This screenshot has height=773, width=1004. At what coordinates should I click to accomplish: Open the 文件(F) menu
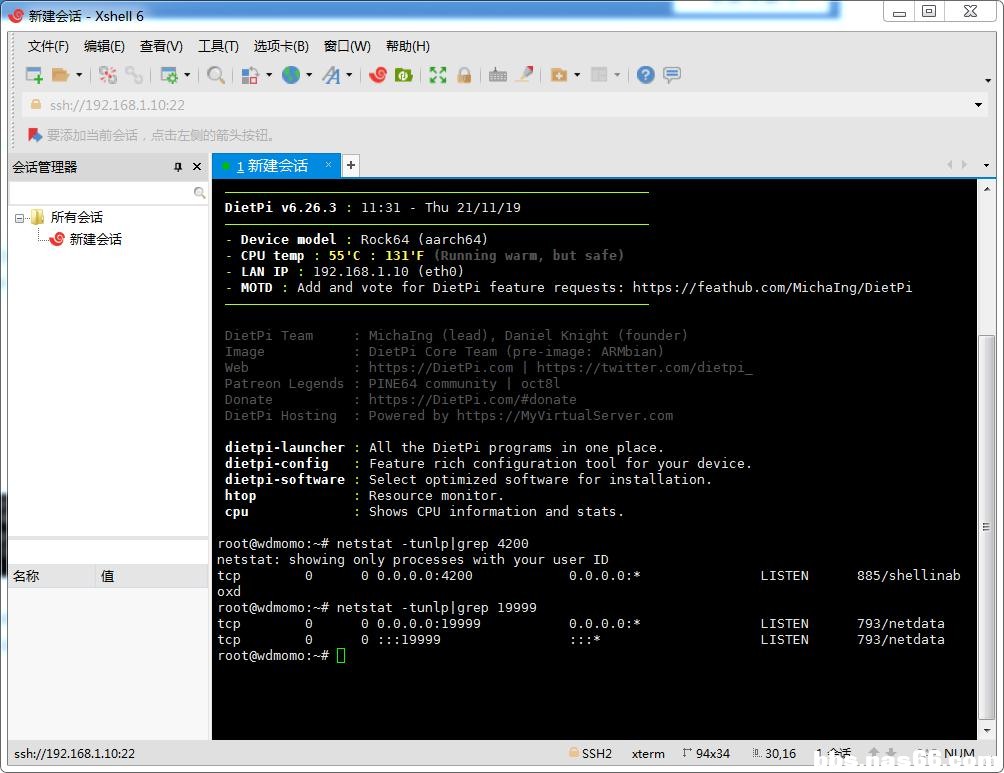[x=48, y=46]
